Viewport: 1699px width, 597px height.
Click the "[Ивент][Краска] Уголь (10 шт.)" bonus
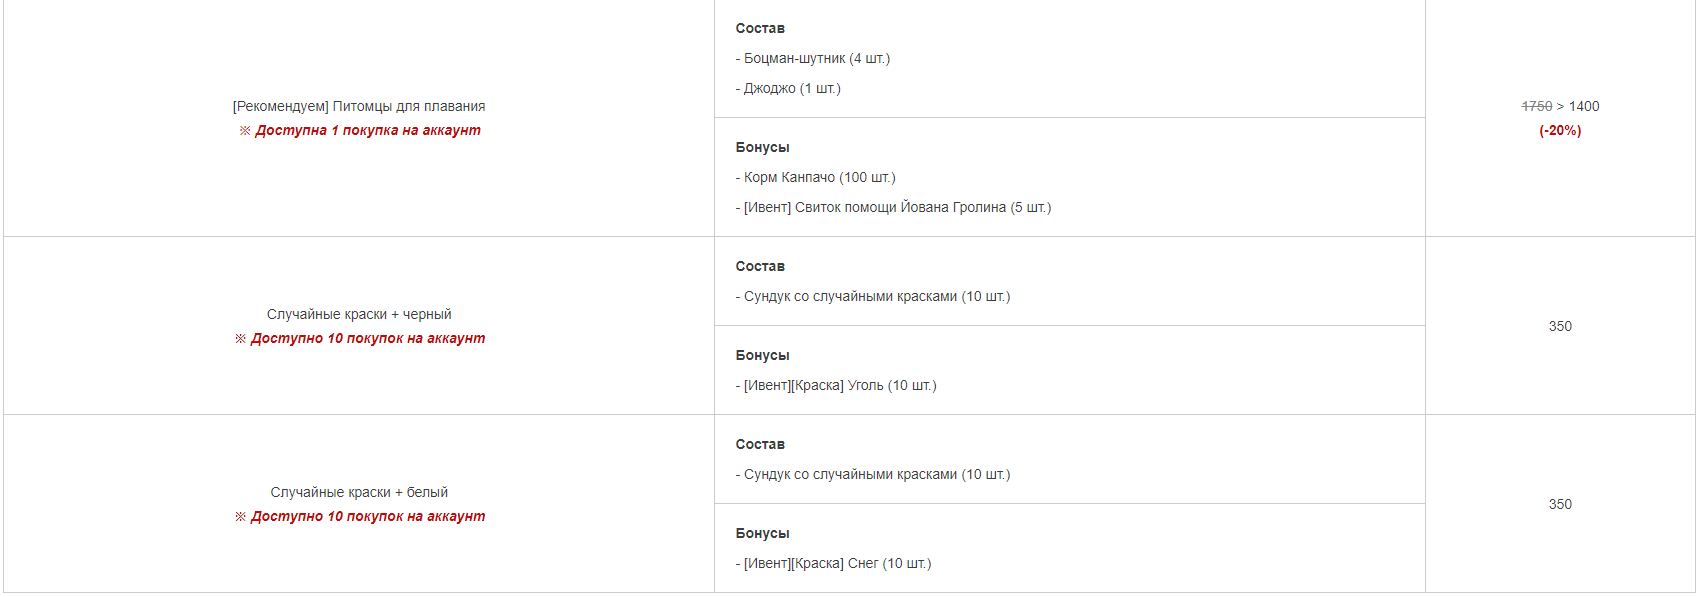point(840,386)
